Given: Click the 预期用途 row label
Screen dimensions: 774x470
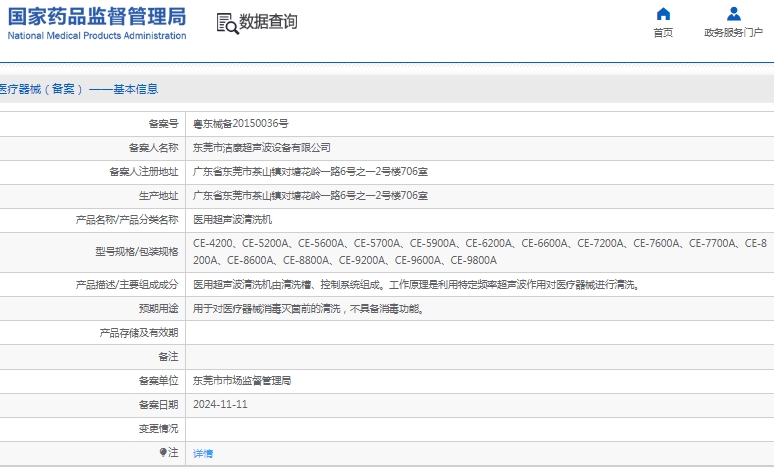Looking at the screenshot, I should coord(158,309).
